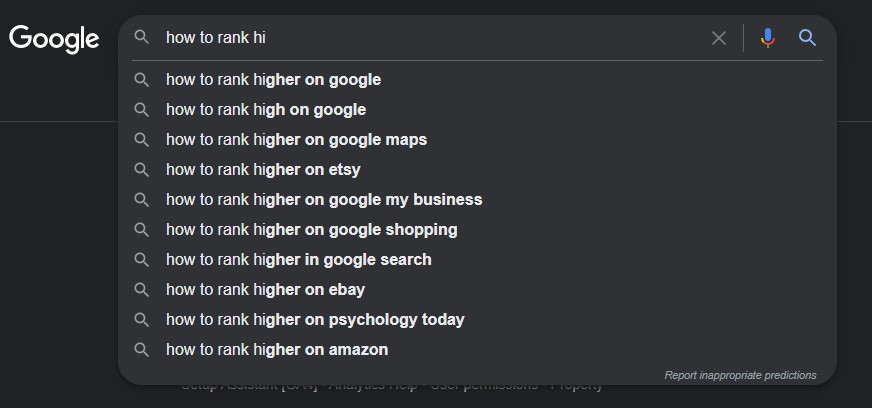Open 'Report inappropriate predictions' link
Screen dimensions: 872x408
(x=740, y=375)
